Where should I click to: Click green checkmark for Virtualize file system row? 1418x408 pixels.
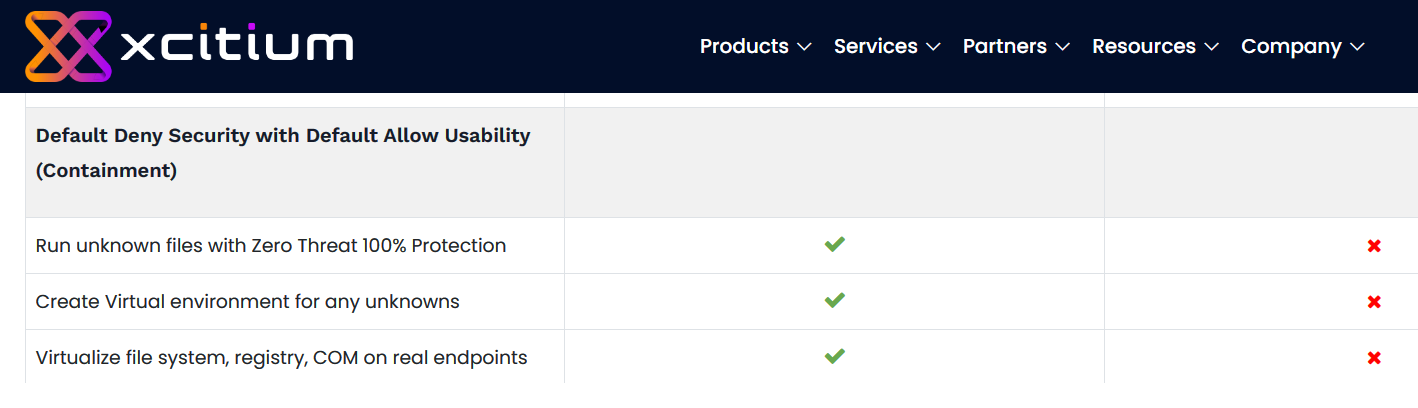(835, 356)
